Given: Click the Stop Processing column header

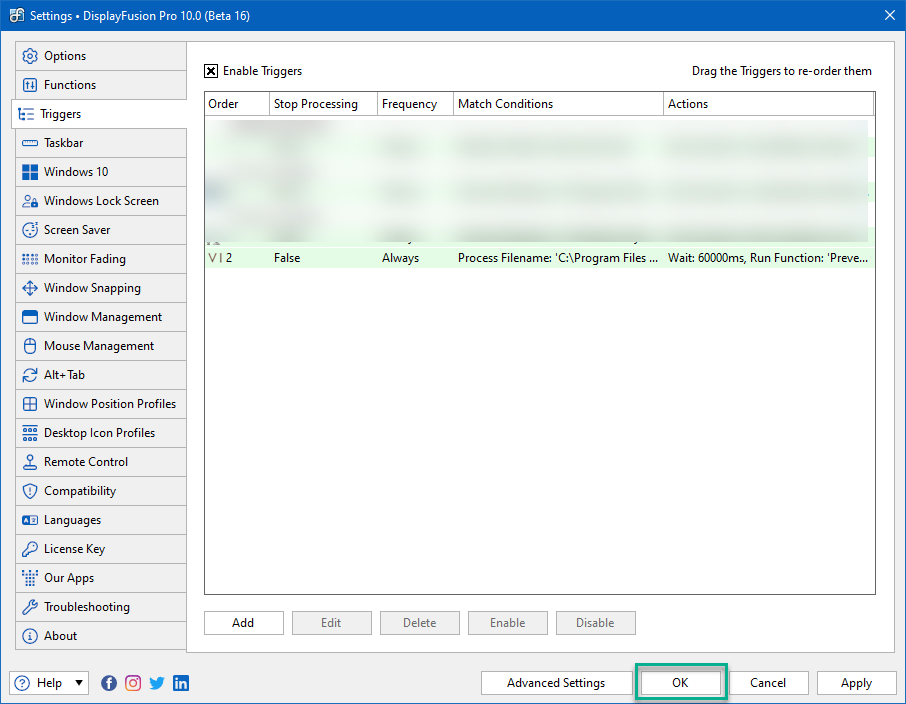Looking at the screenshot, I should tap(323, 104).
